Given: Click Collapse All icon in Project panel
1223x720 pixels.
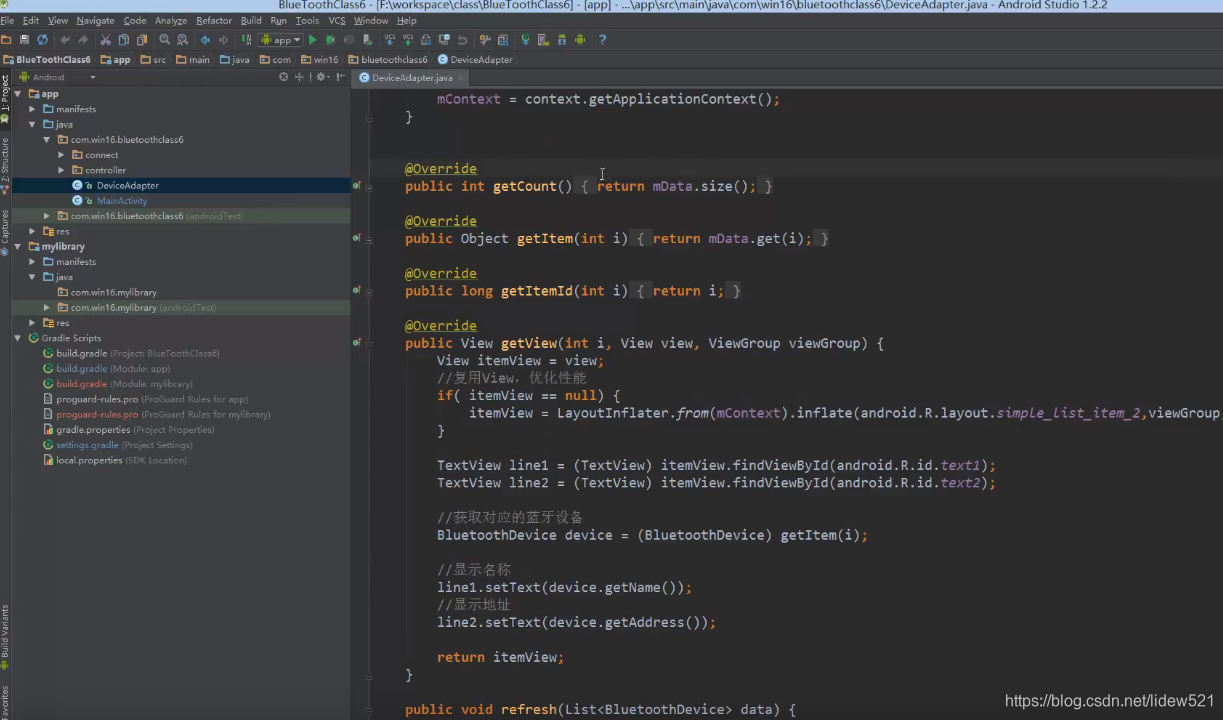Looking at the screenshot, I should pyautogui.click(x=299, y=77).
